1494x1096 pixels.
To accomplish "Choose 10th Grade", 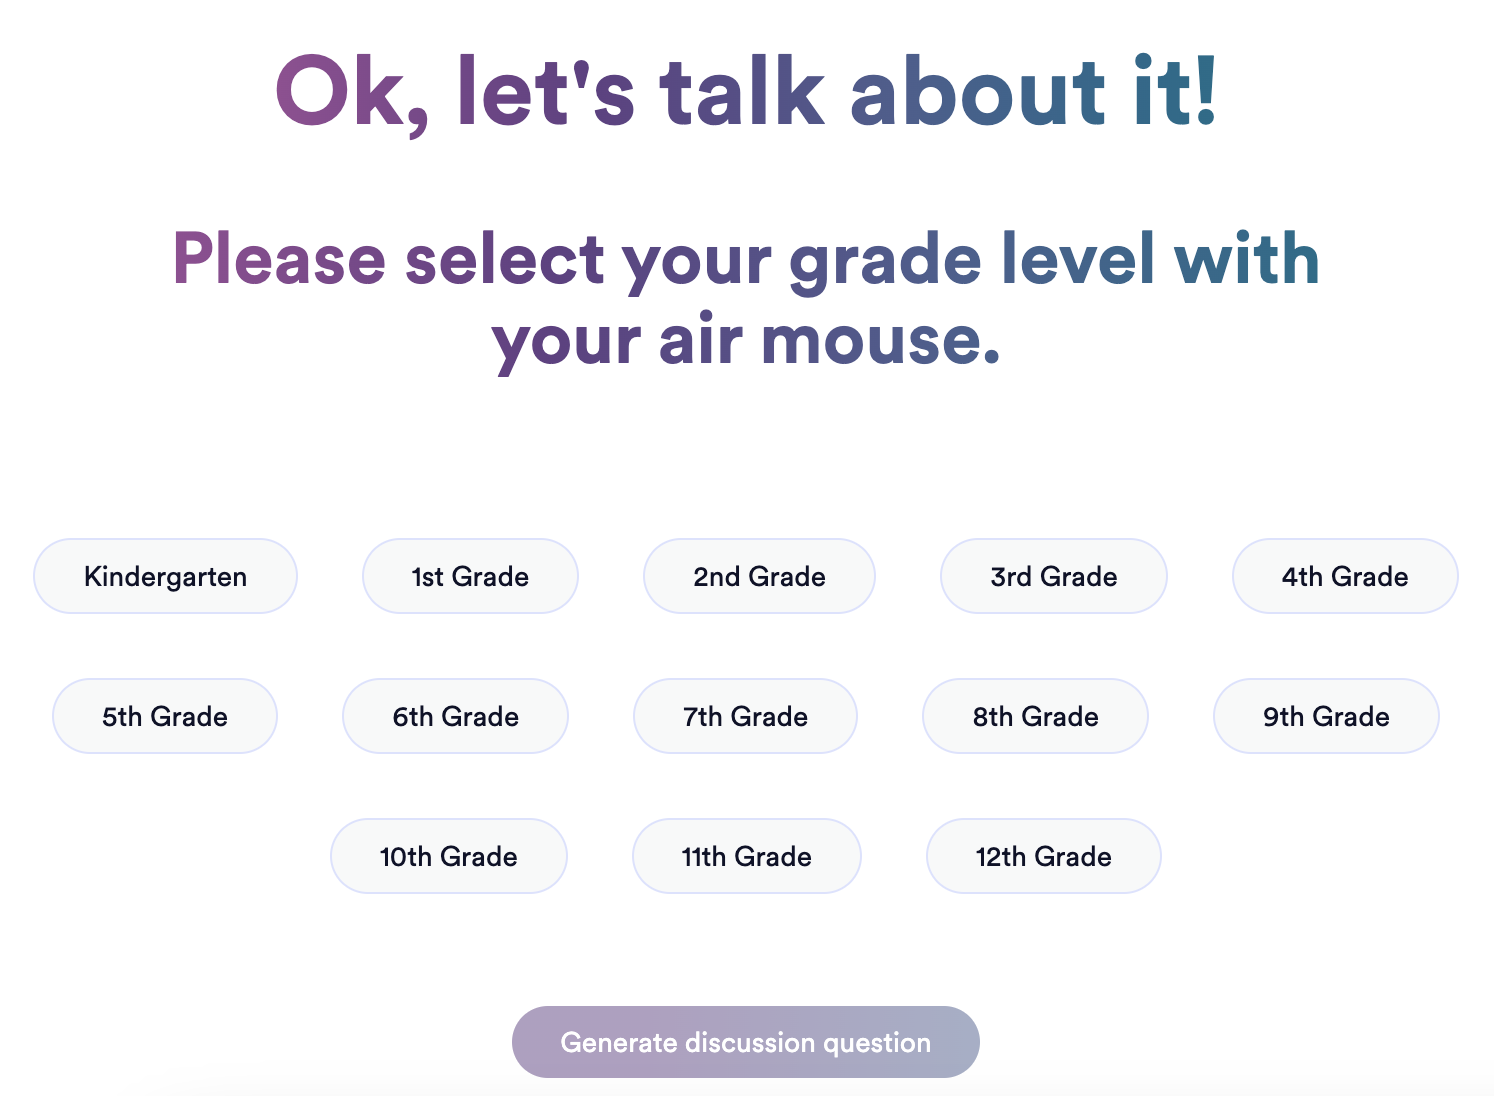I will (448, 856).
